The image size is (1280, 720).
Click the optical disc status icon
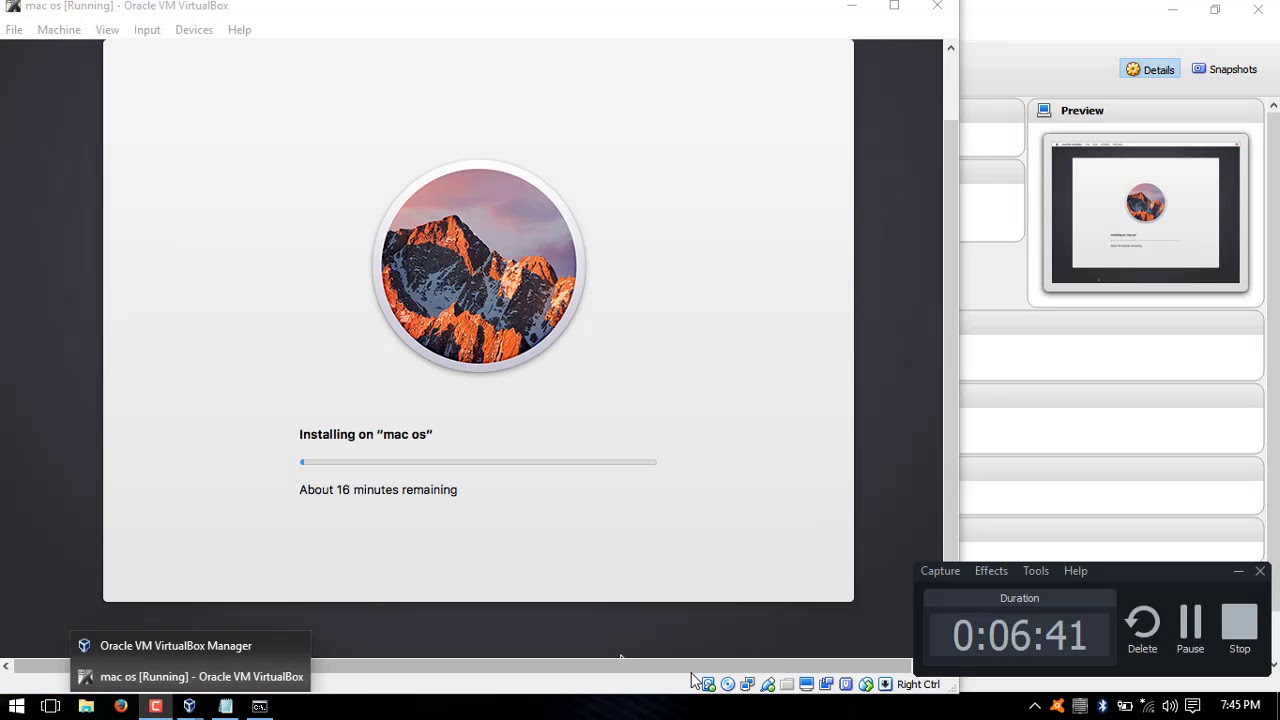(x=728, y=684)
